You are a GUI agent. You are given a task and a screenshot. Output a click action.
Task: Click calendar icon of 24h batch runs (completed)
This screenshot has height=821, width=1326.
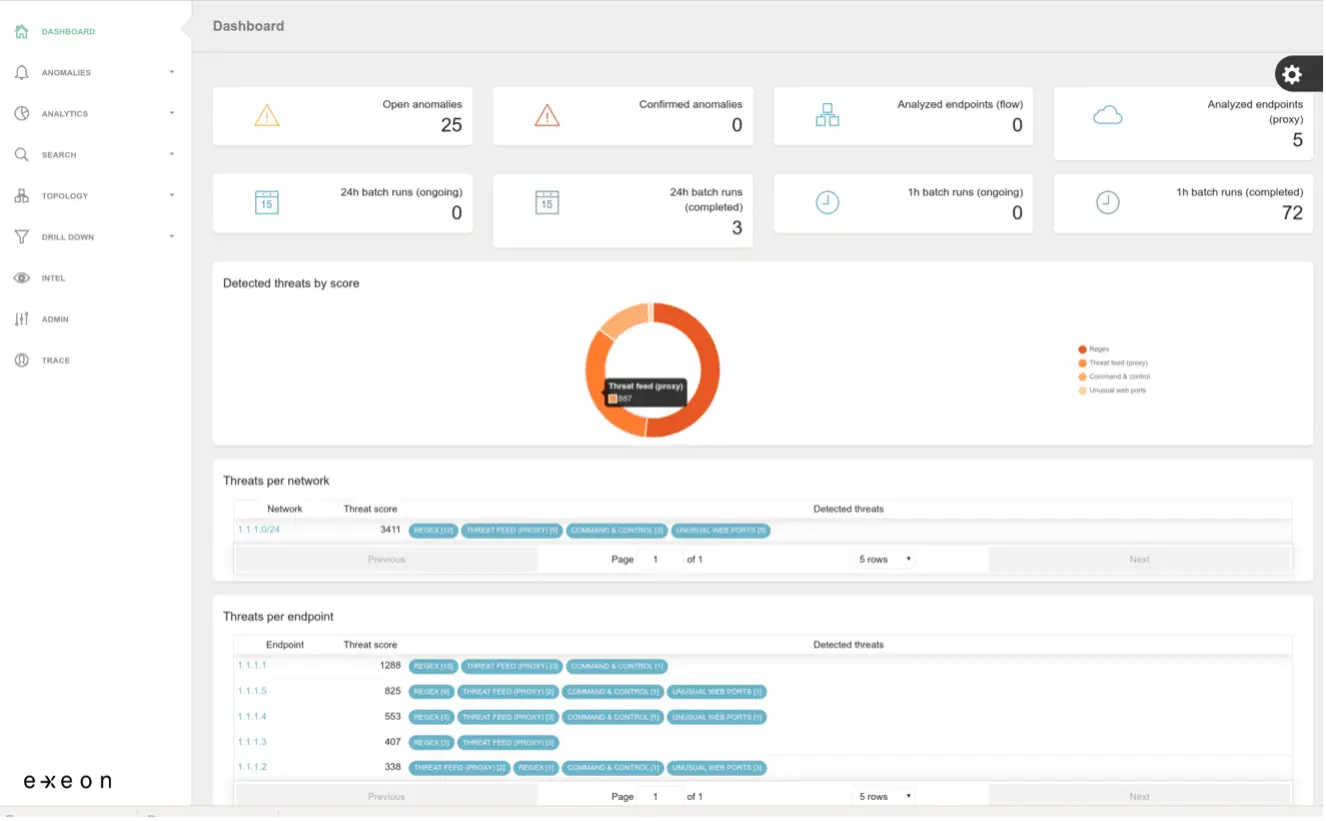coord(546,202)
